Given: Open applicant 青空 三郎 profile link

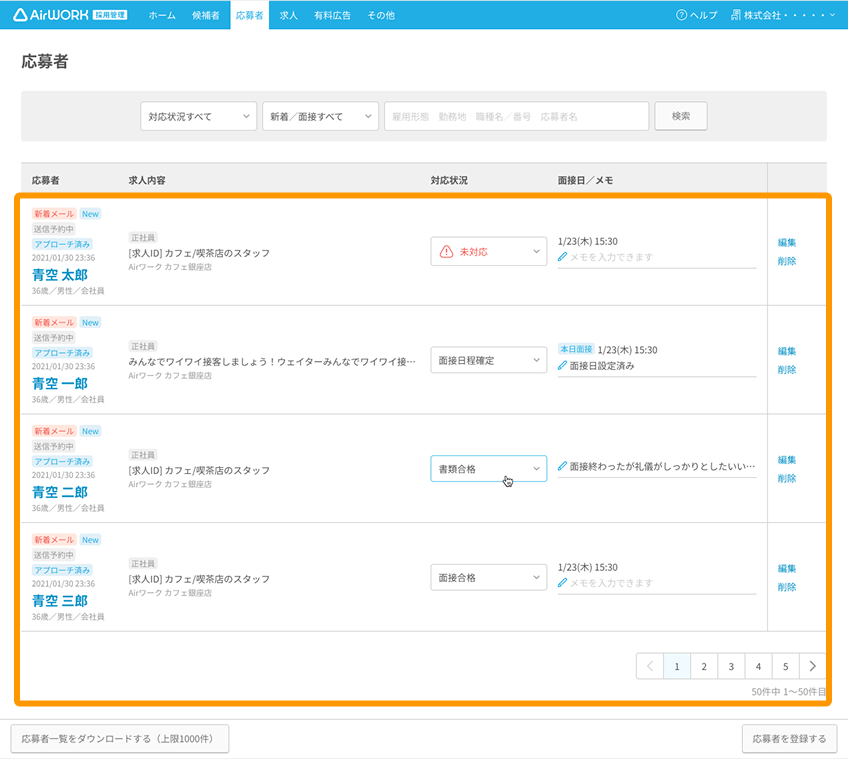Looking at the screenshot, I should (59, 601).
